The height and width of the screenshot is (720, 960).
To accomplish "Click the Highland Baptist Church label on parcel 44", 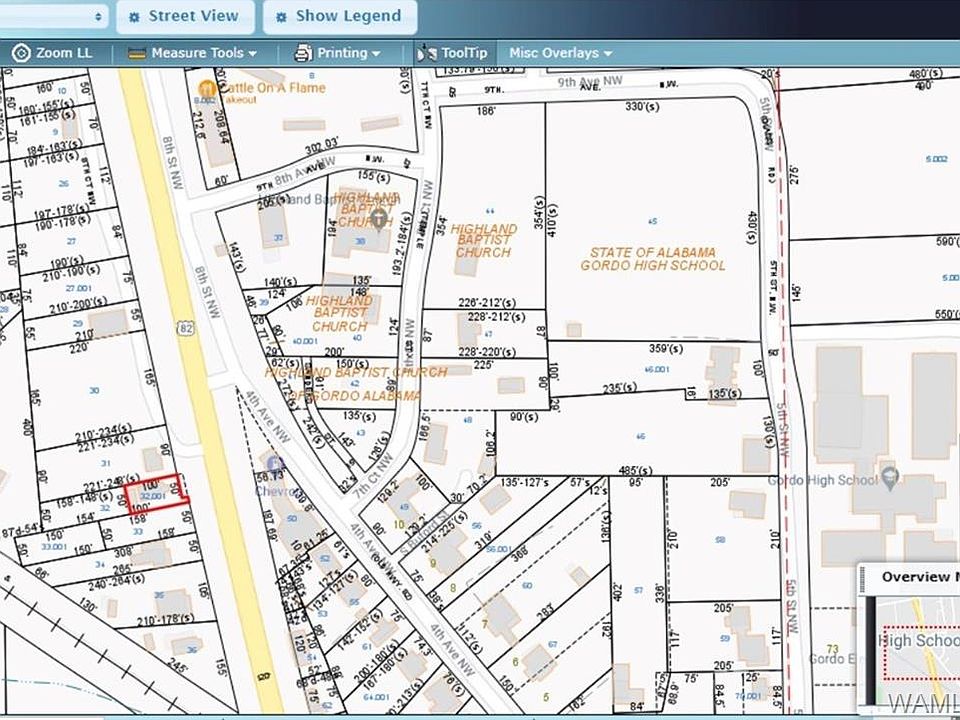I will [484, 241].
